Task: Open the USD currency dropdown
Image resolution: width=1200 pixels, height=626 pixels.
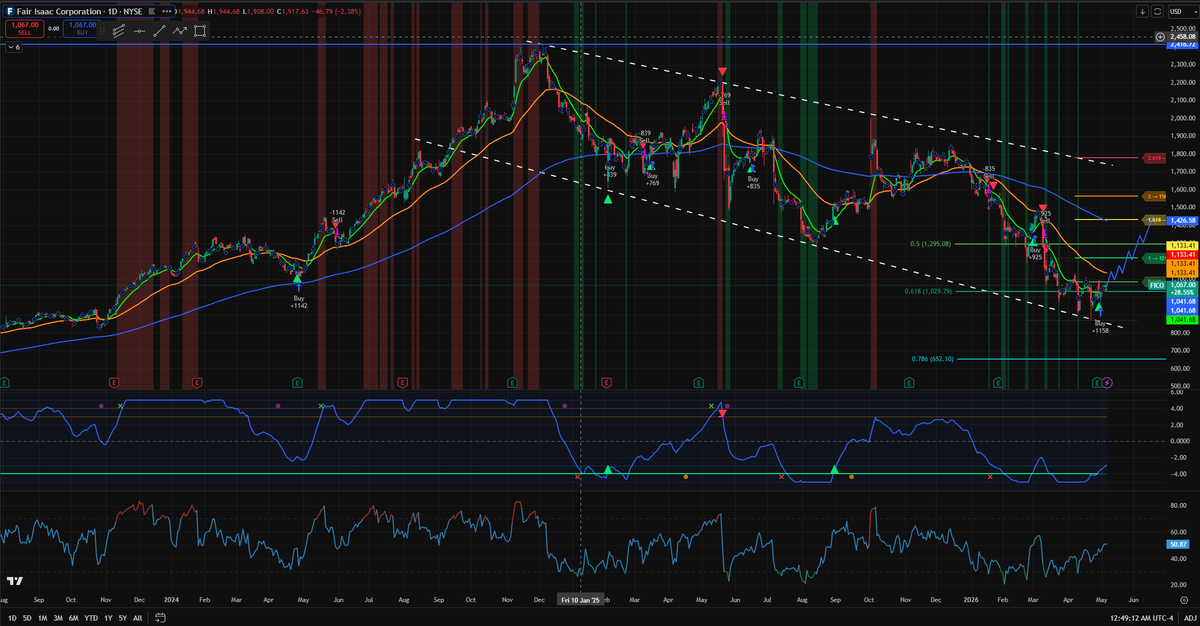Action: [1182, 12]
